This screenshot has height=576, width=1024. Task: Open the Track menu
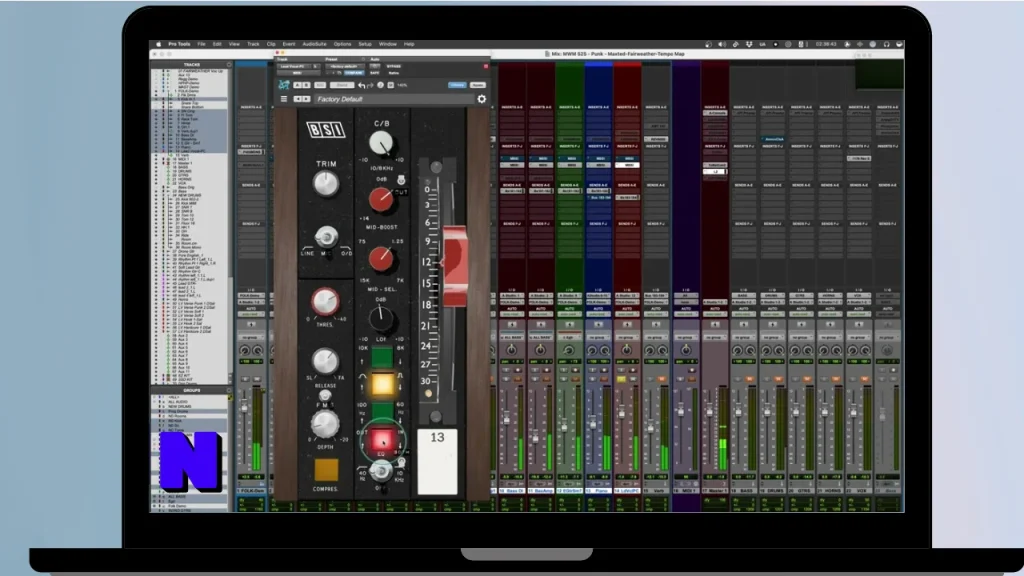click(x=253, y=44)
